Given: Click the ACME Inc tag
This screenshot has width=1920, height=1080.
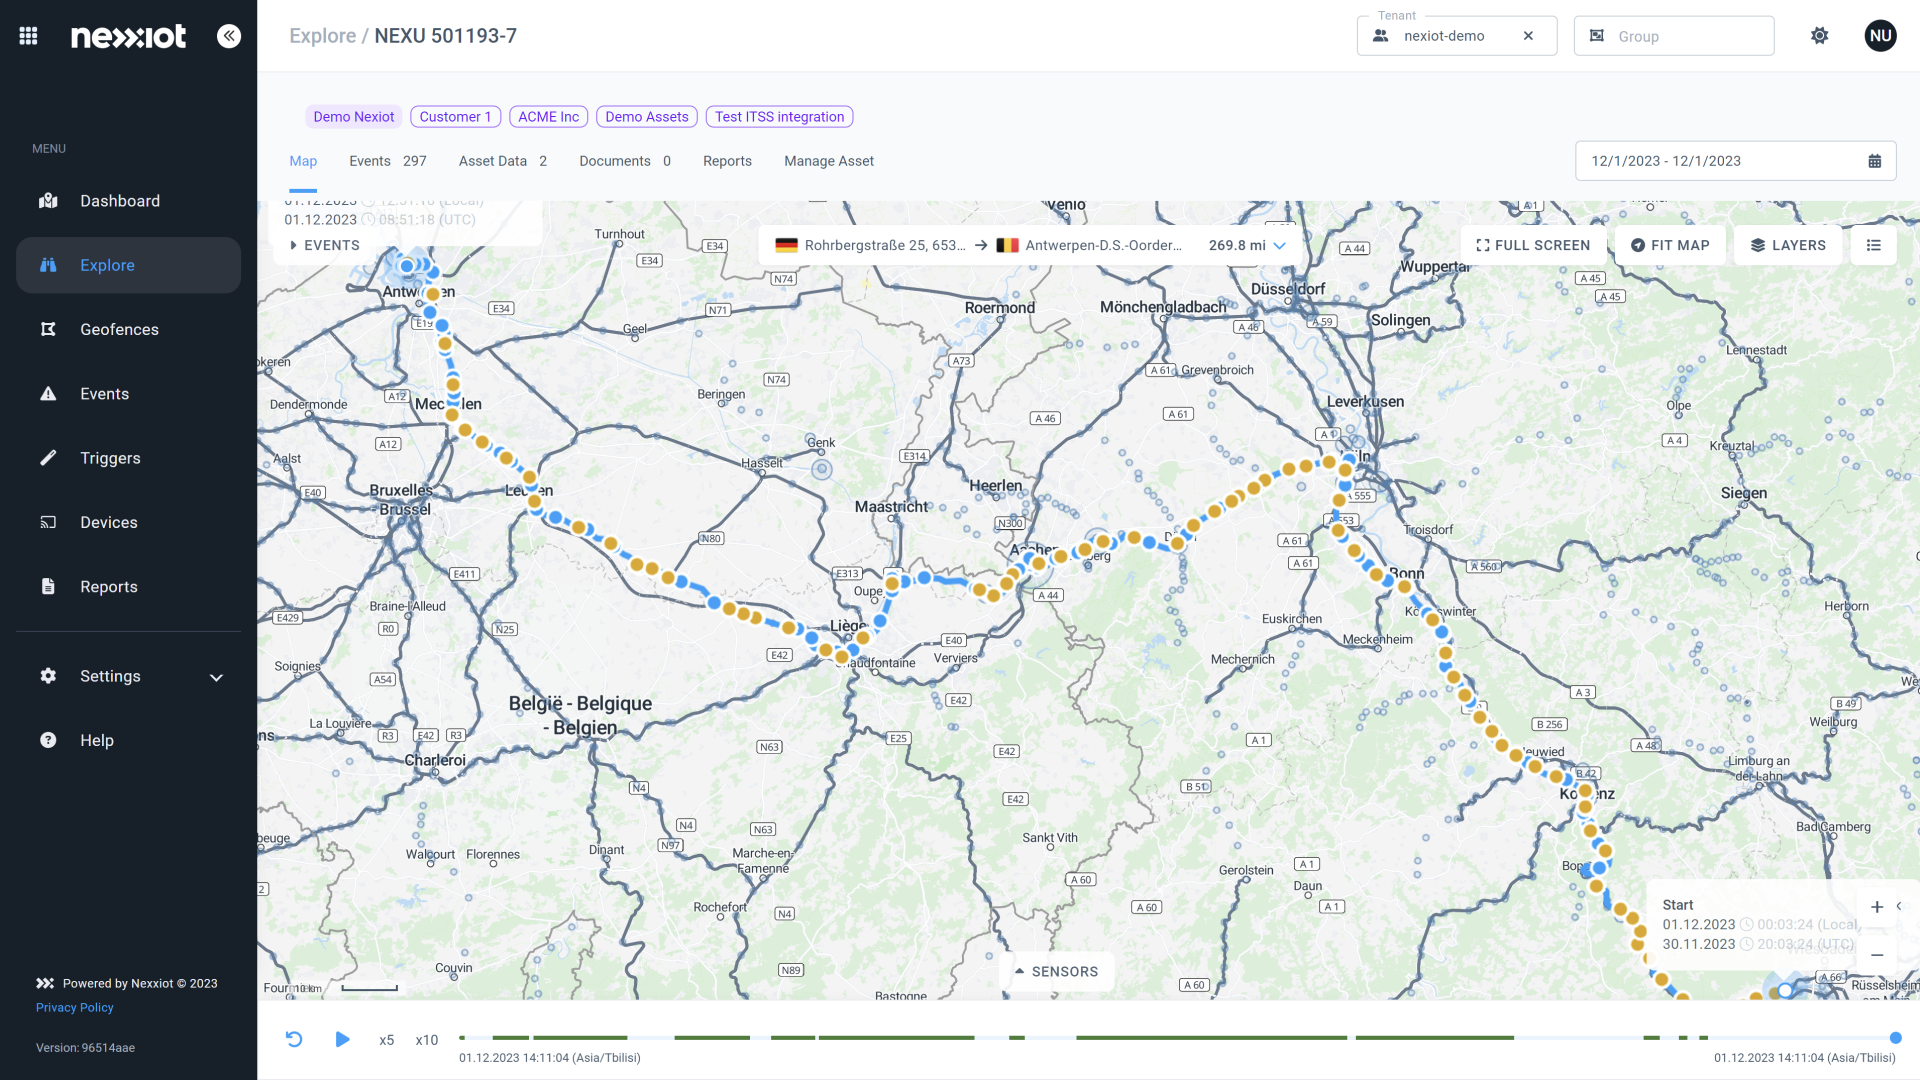Looking at the screenshot, I should point(549,117).
